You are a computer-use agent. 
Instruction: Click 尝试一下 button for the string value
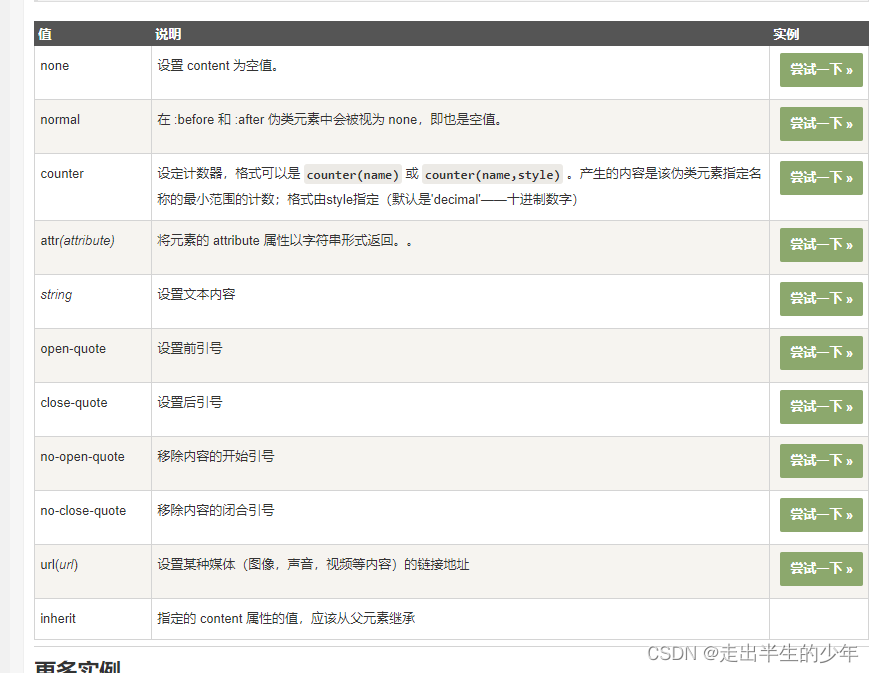pyautogui.click(x=820, y=299)
